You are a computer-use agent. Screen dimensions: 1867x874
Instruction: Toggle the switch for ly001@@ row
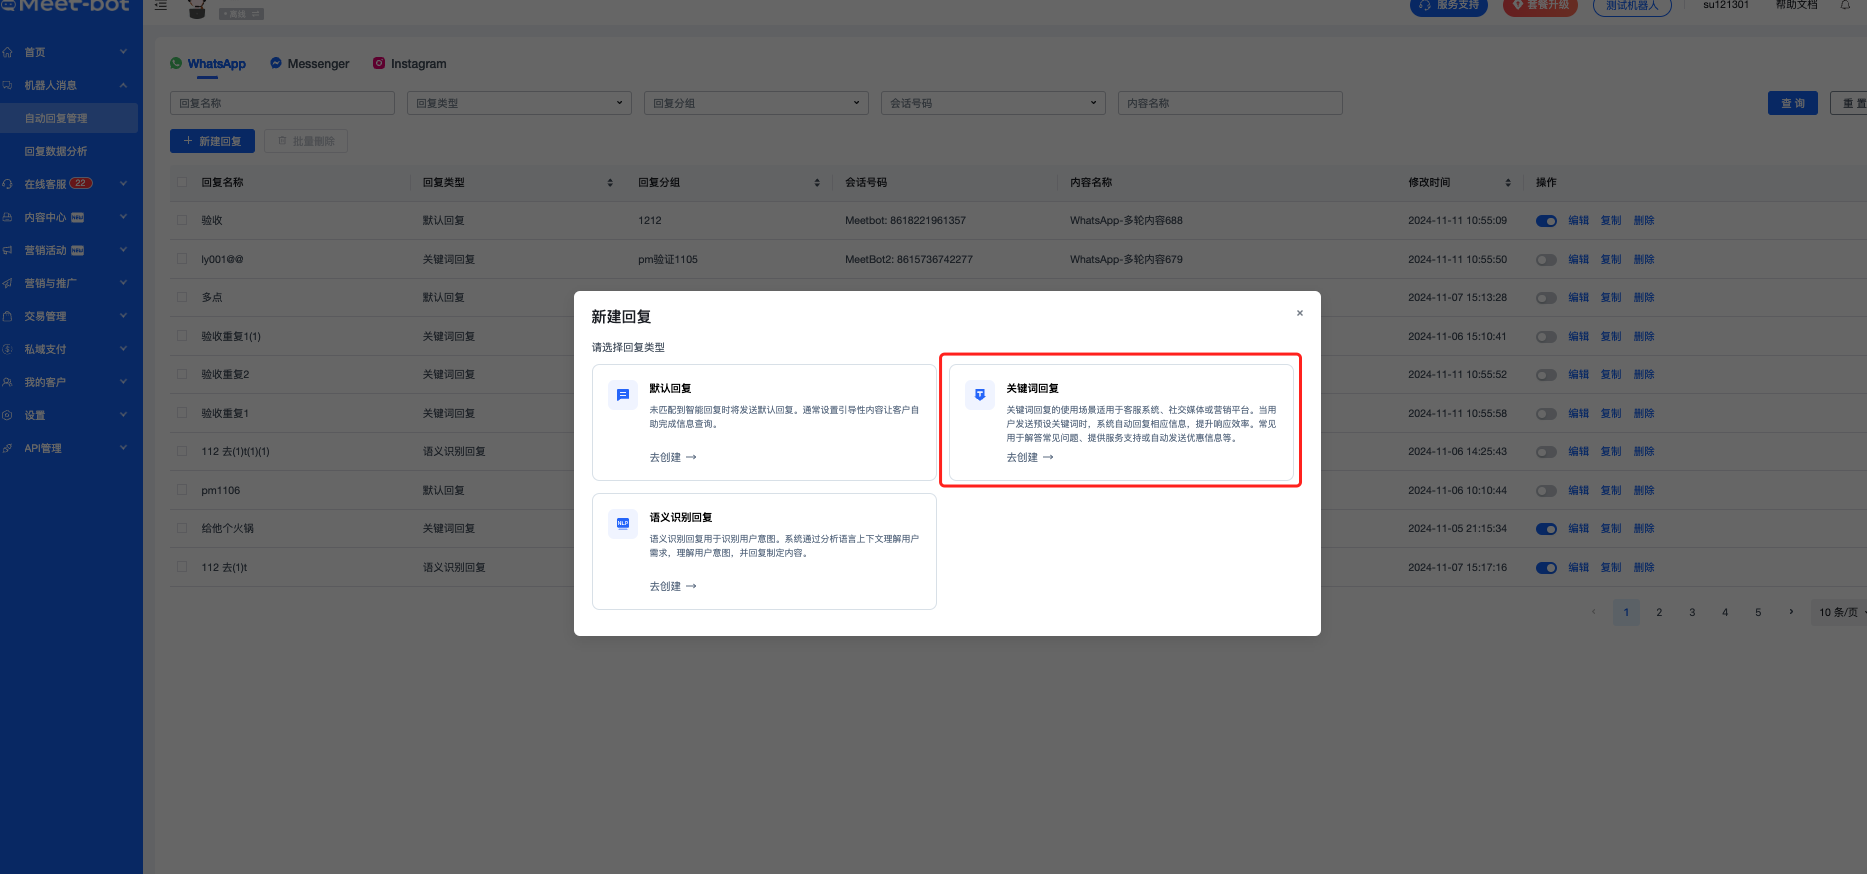pos(1546,260)
